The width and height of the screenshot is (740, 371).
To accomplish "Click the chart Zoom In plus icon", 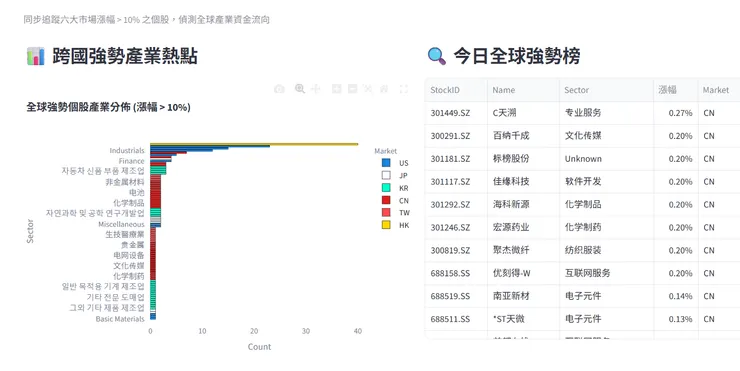I will point(336,89).
